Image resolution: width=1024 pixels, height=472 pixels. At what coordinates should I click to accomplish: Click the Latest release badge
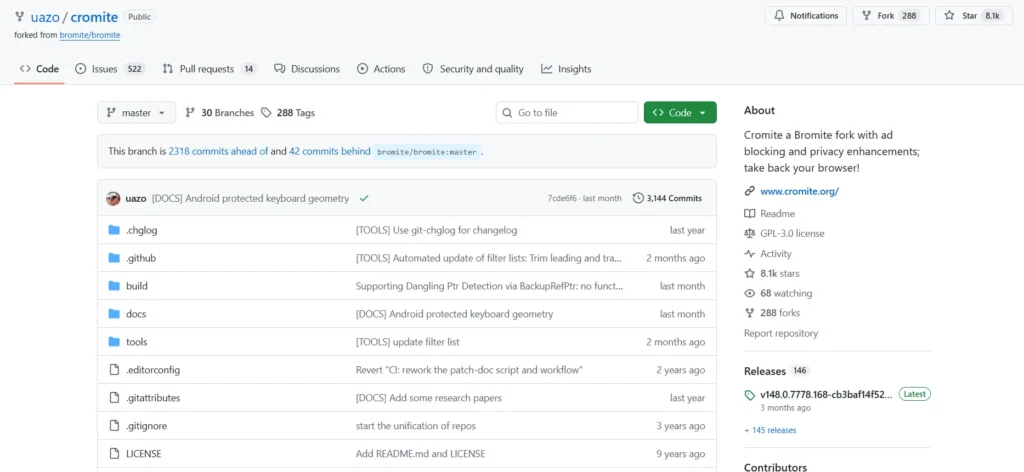click(x=914, y=394)
